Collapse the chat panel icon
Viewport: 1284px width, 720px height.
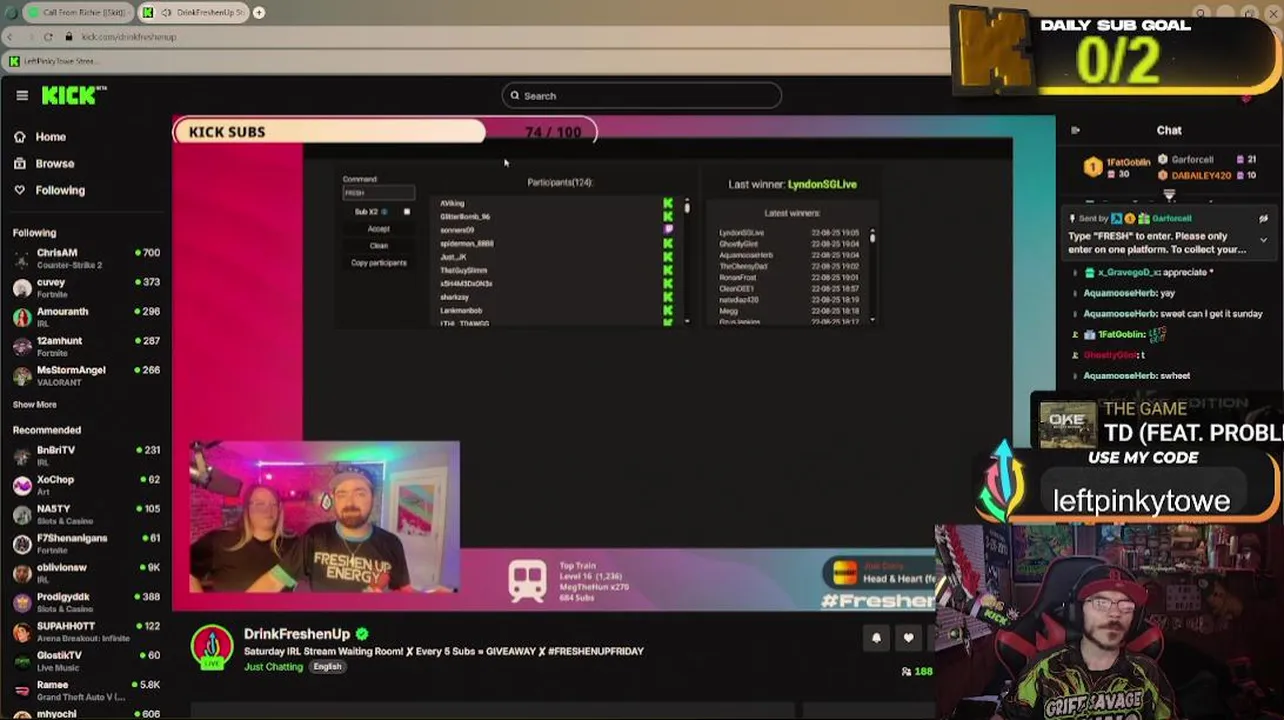1075,130
